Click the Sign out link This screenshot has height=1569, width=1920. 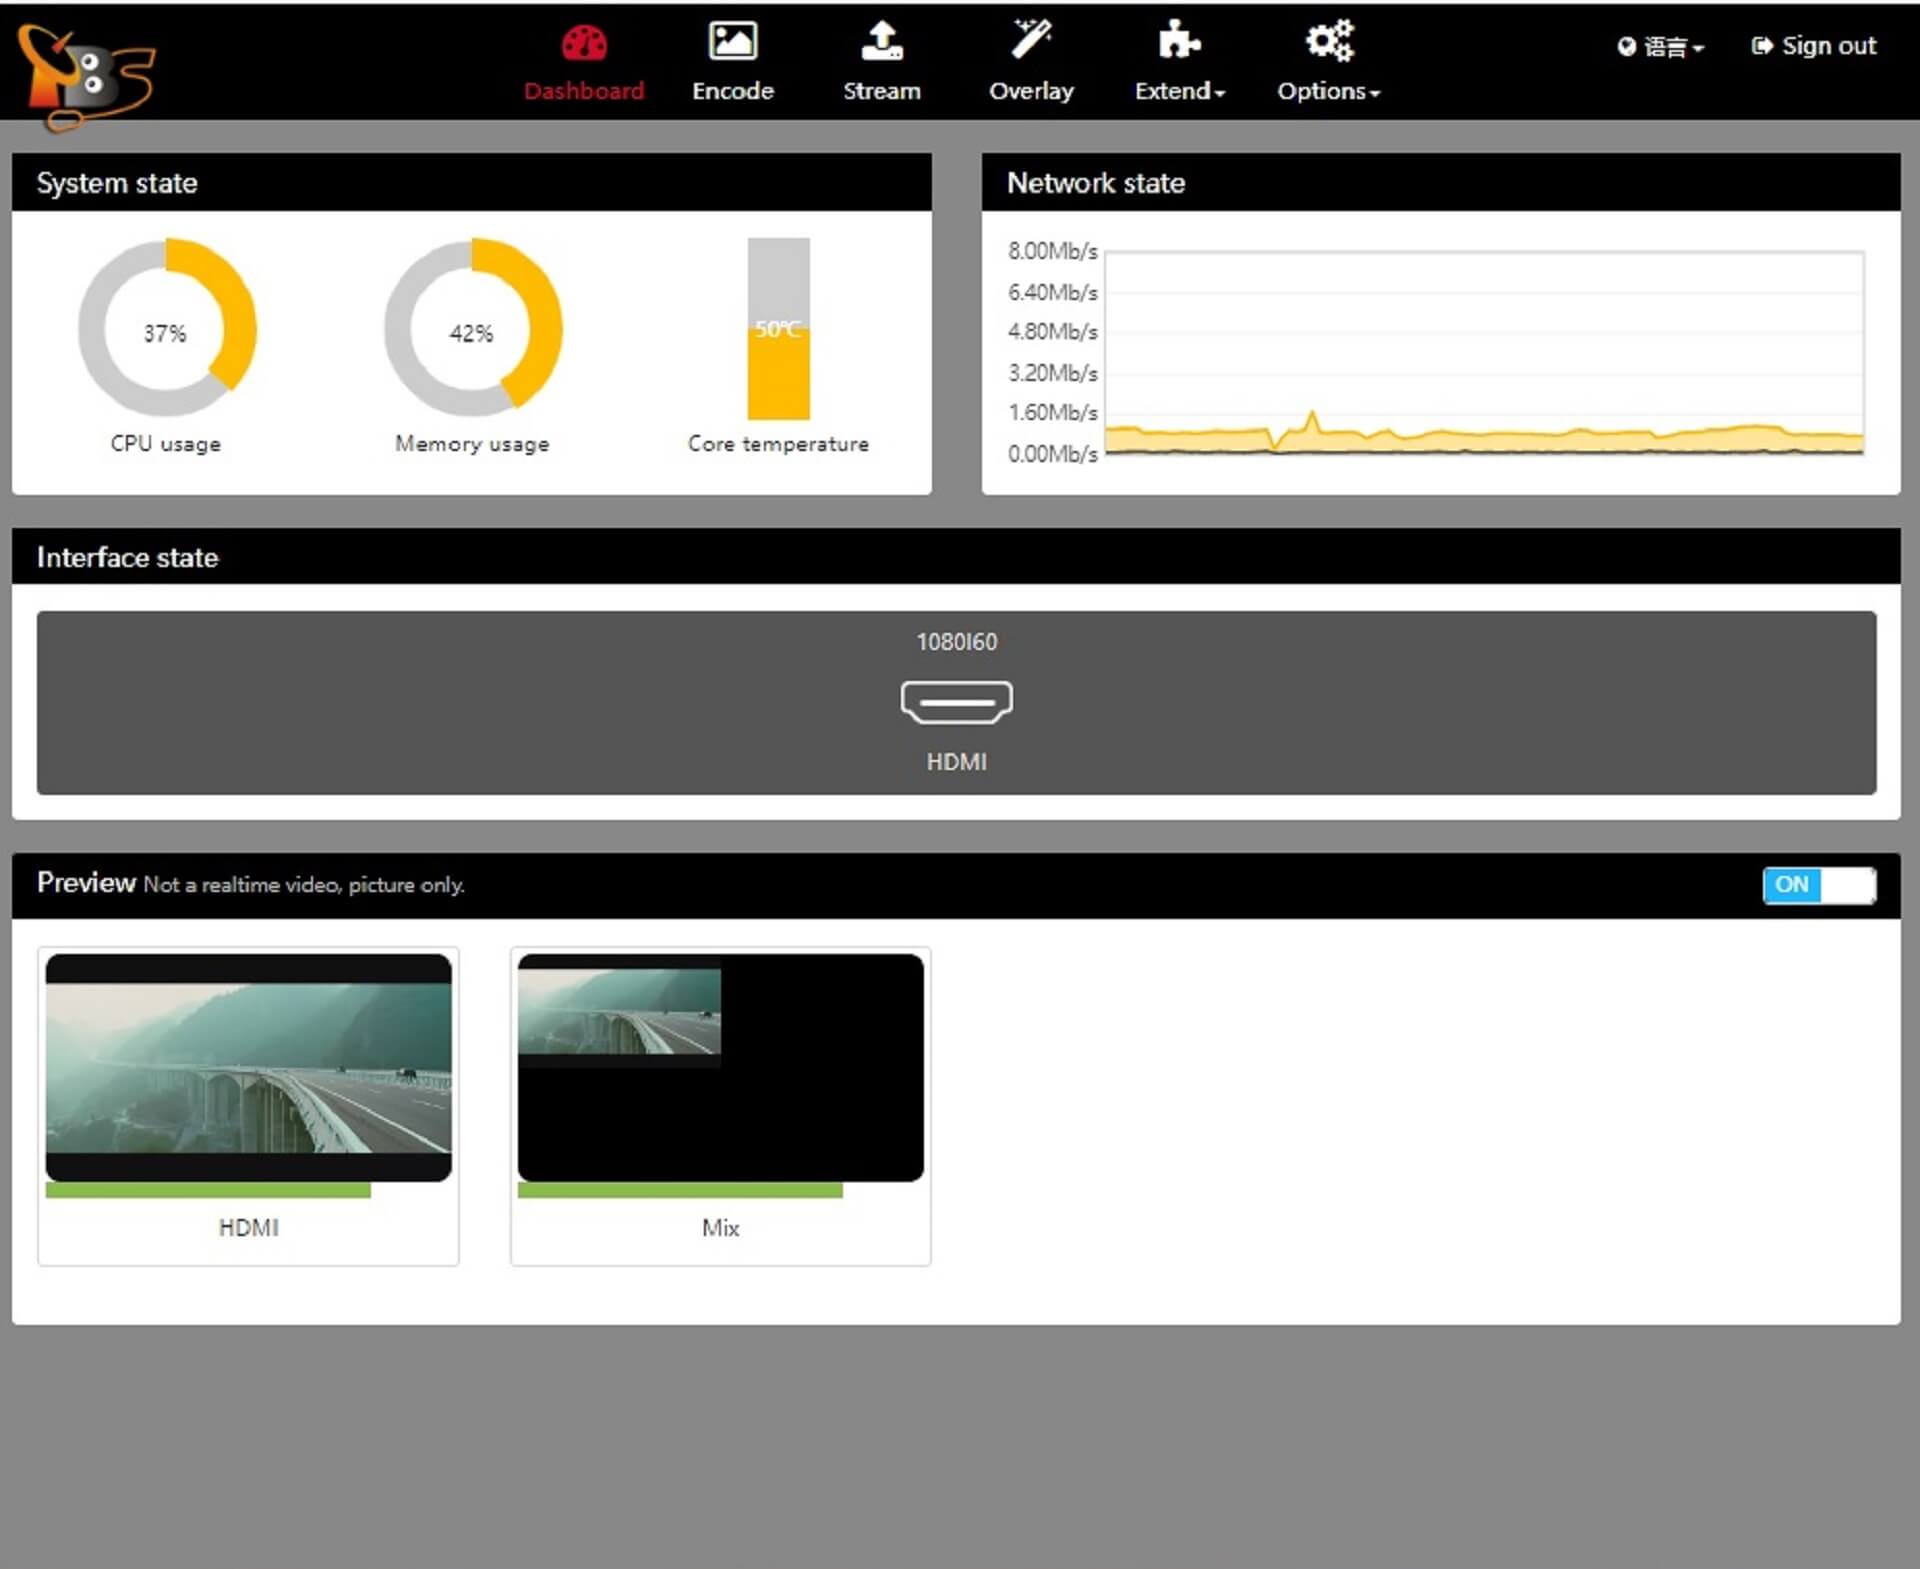point(1828,46)
